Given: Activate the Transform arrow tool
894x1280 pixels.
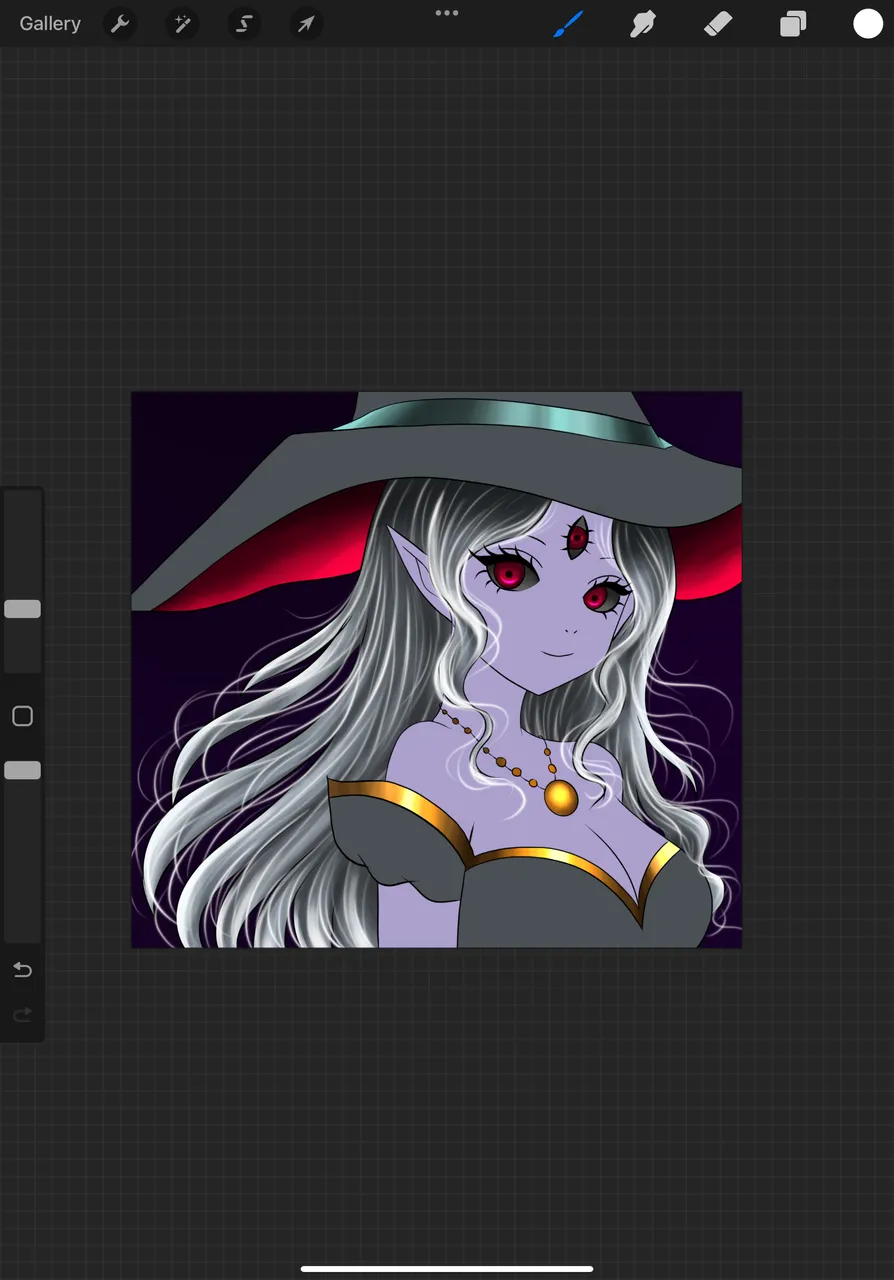Looking at the screenshot, I should [306, 24].
